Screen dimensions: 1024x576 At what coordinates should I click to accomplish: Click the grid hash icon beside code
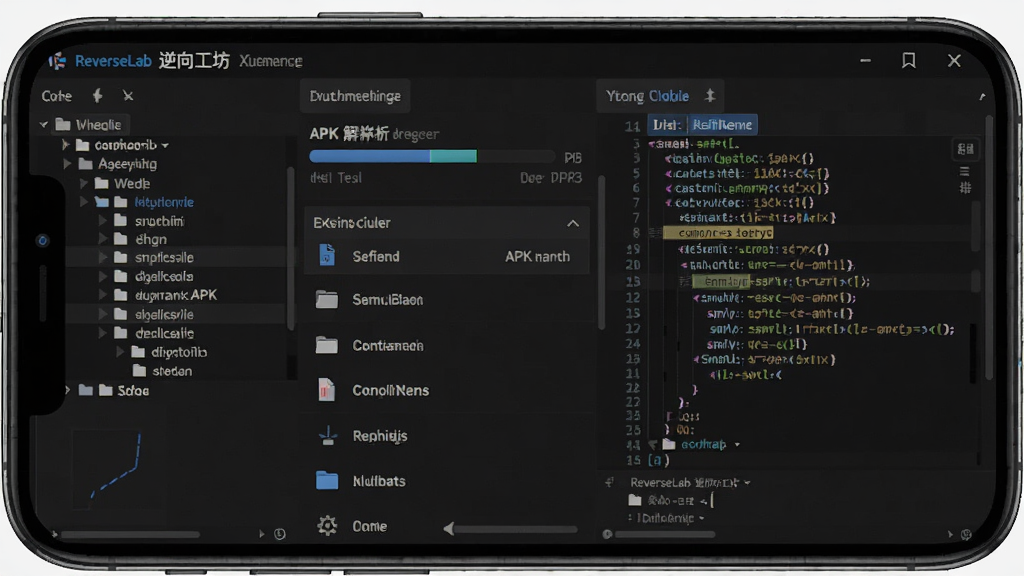(965, 188)
